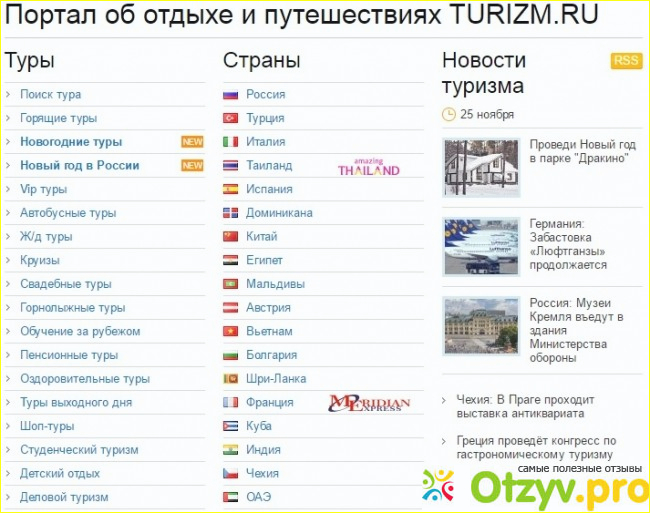The width and height of the screenshot is (650, 513).
Task: Open Автобусные туры
Action: 68,213
